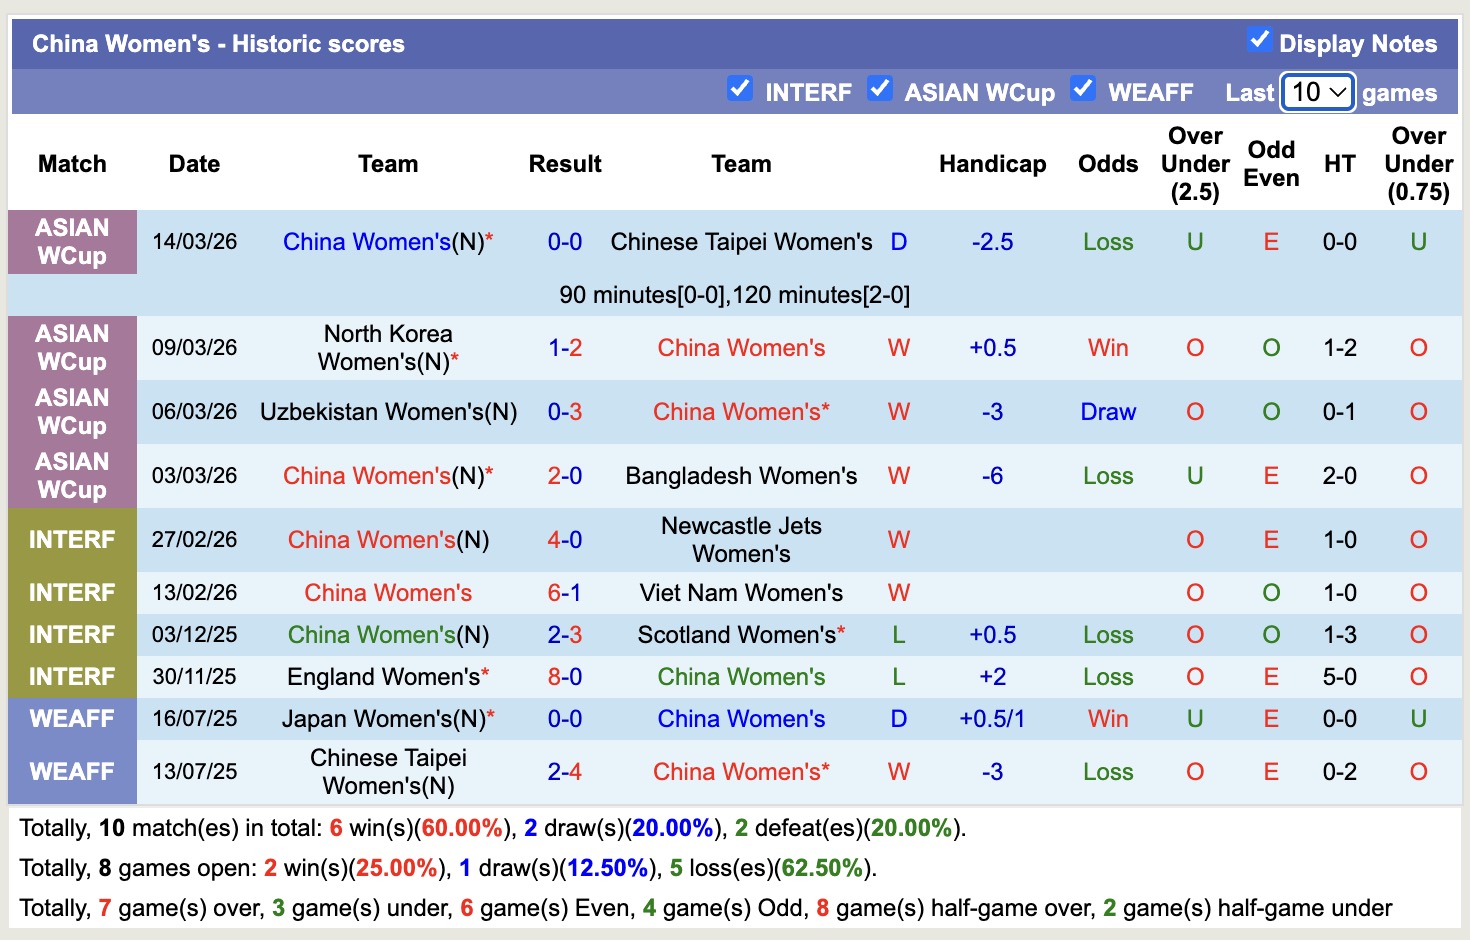Click the INTERF label beside the 27/02/26 match
Image resolution: width=1470 pixels, height=940 pixels.
[x=72, y=539]
